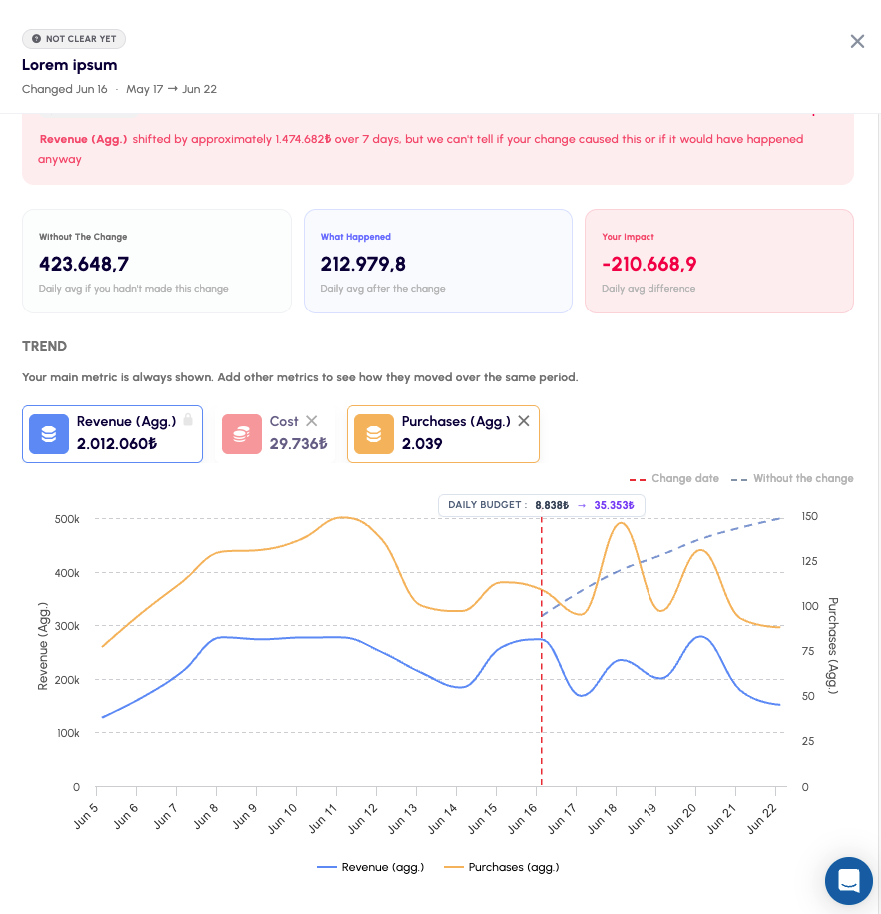Open the chat support bubble
Viewport: 881px width, 914px height.
(848, 880)
